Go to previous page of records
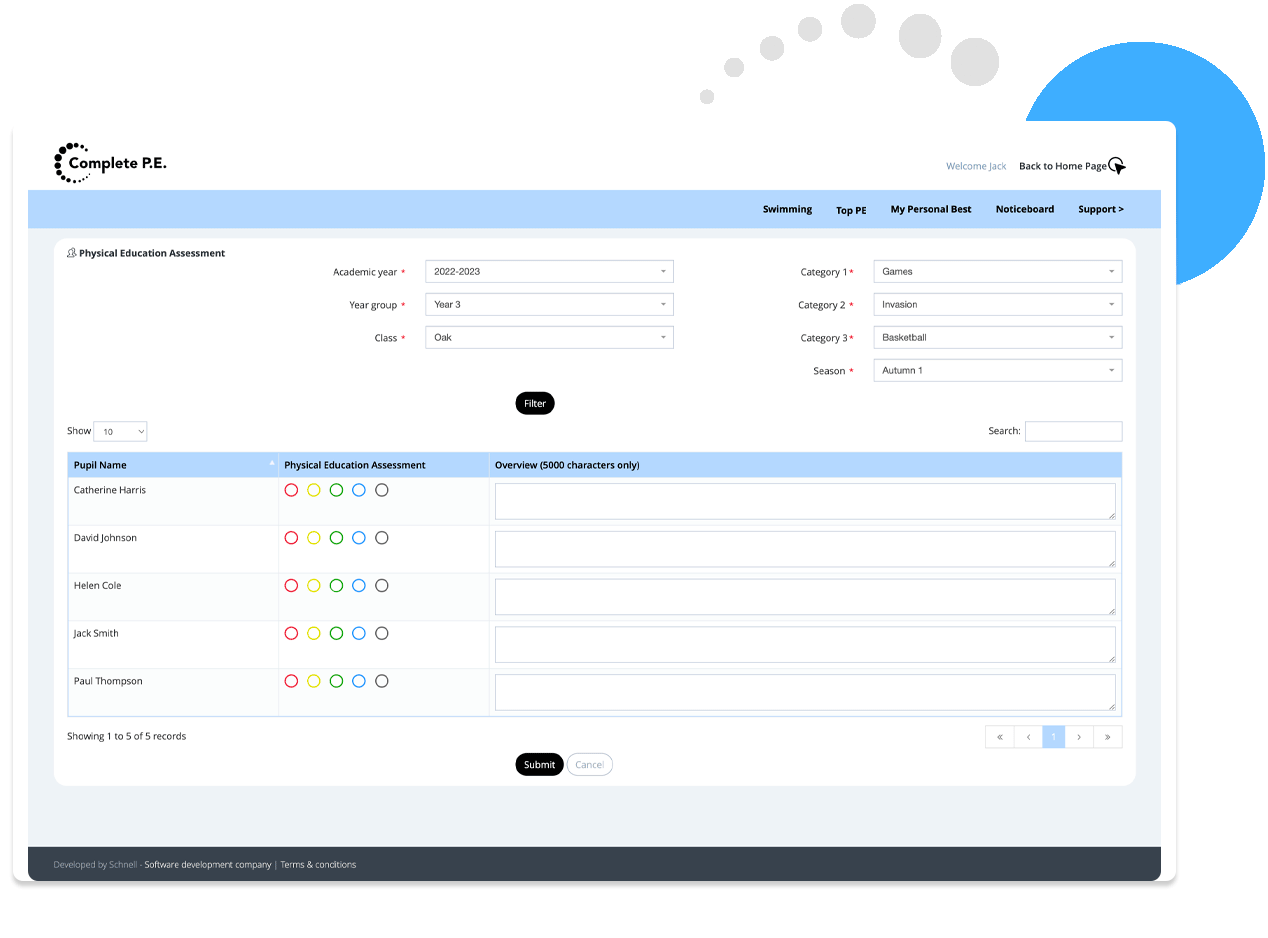 pos(1028,737)
